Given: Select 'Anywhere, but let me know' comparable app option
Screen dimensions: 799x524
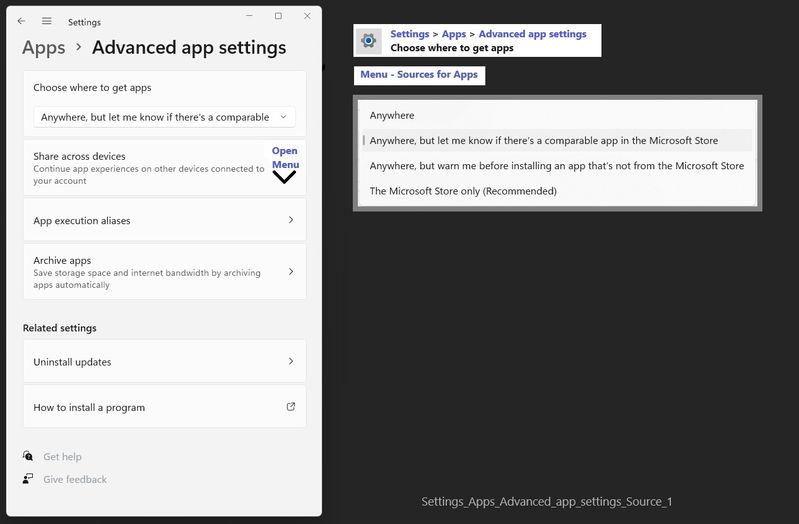Looking at the screenshot, I should [x=557, y=140].
